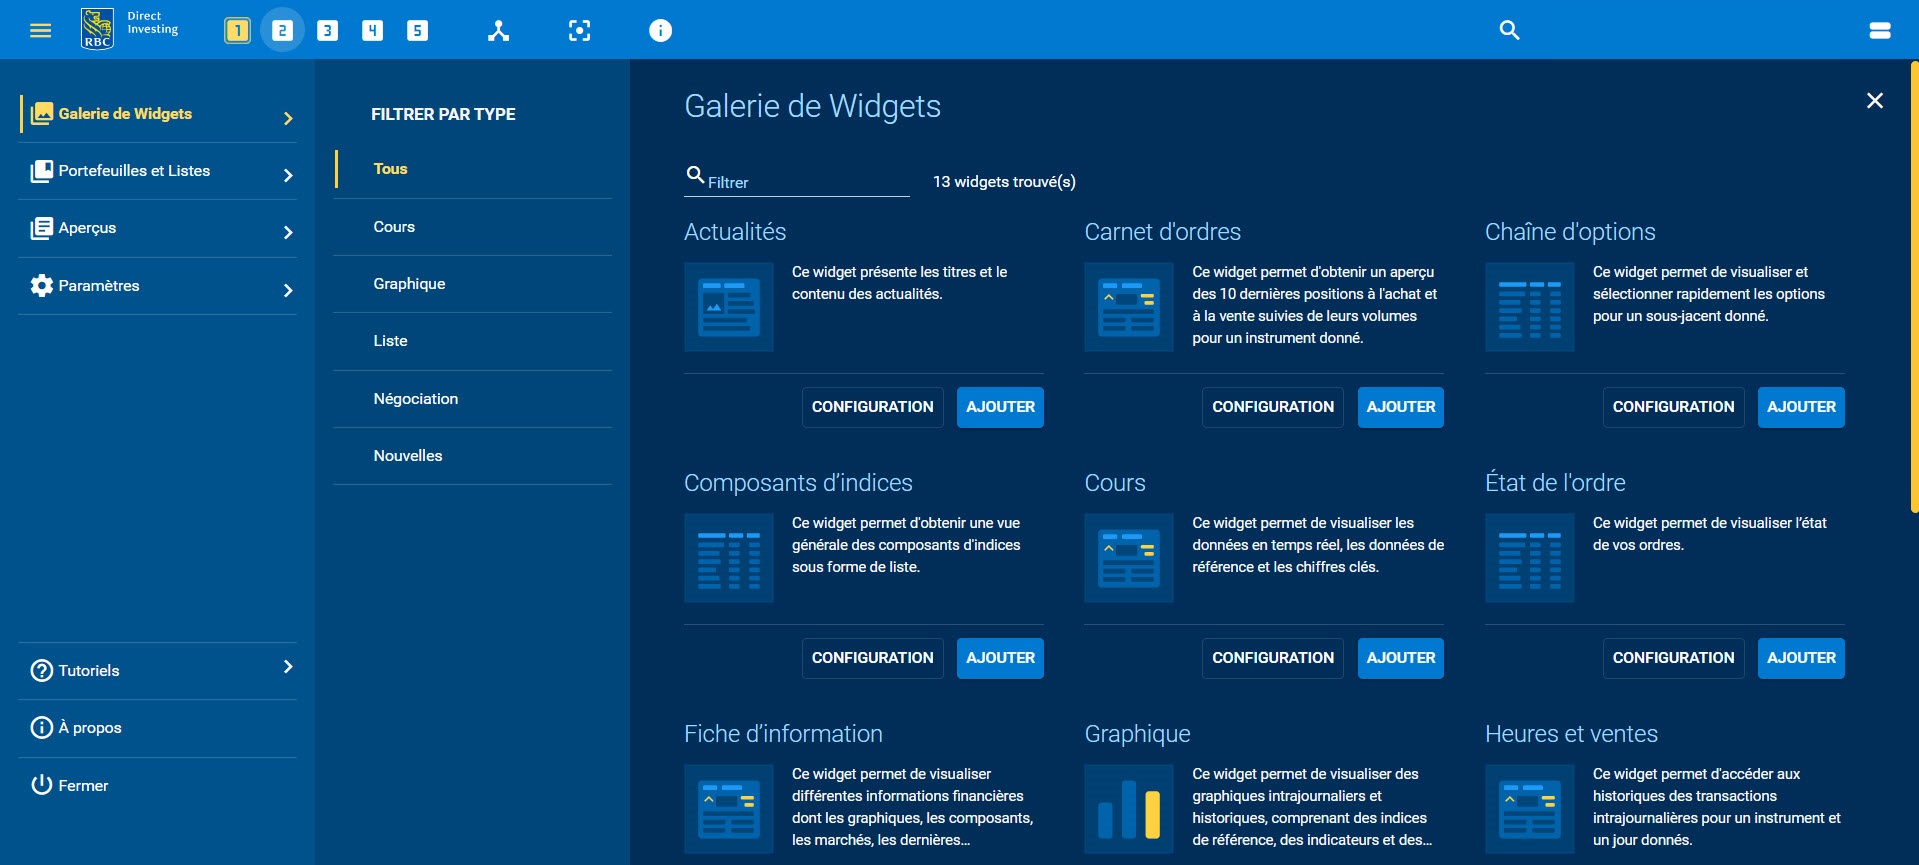This screenshot has width=1919, height=865.
Task: Add the Cours widget
Action: 1401,658
